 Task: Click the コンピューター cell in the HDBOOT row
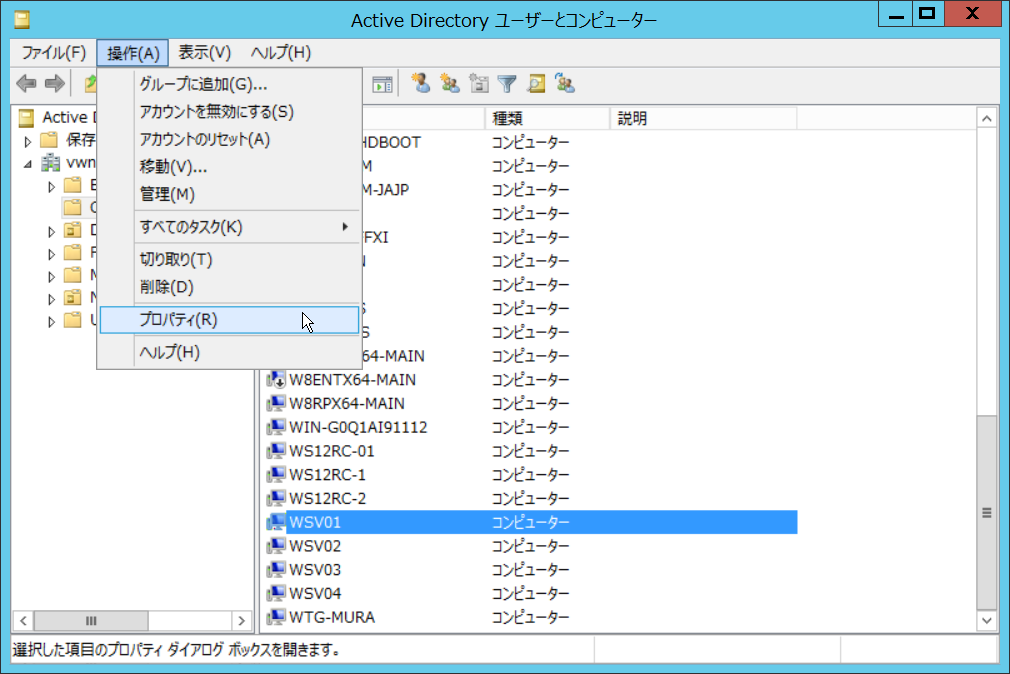click(x=531, y=142)
